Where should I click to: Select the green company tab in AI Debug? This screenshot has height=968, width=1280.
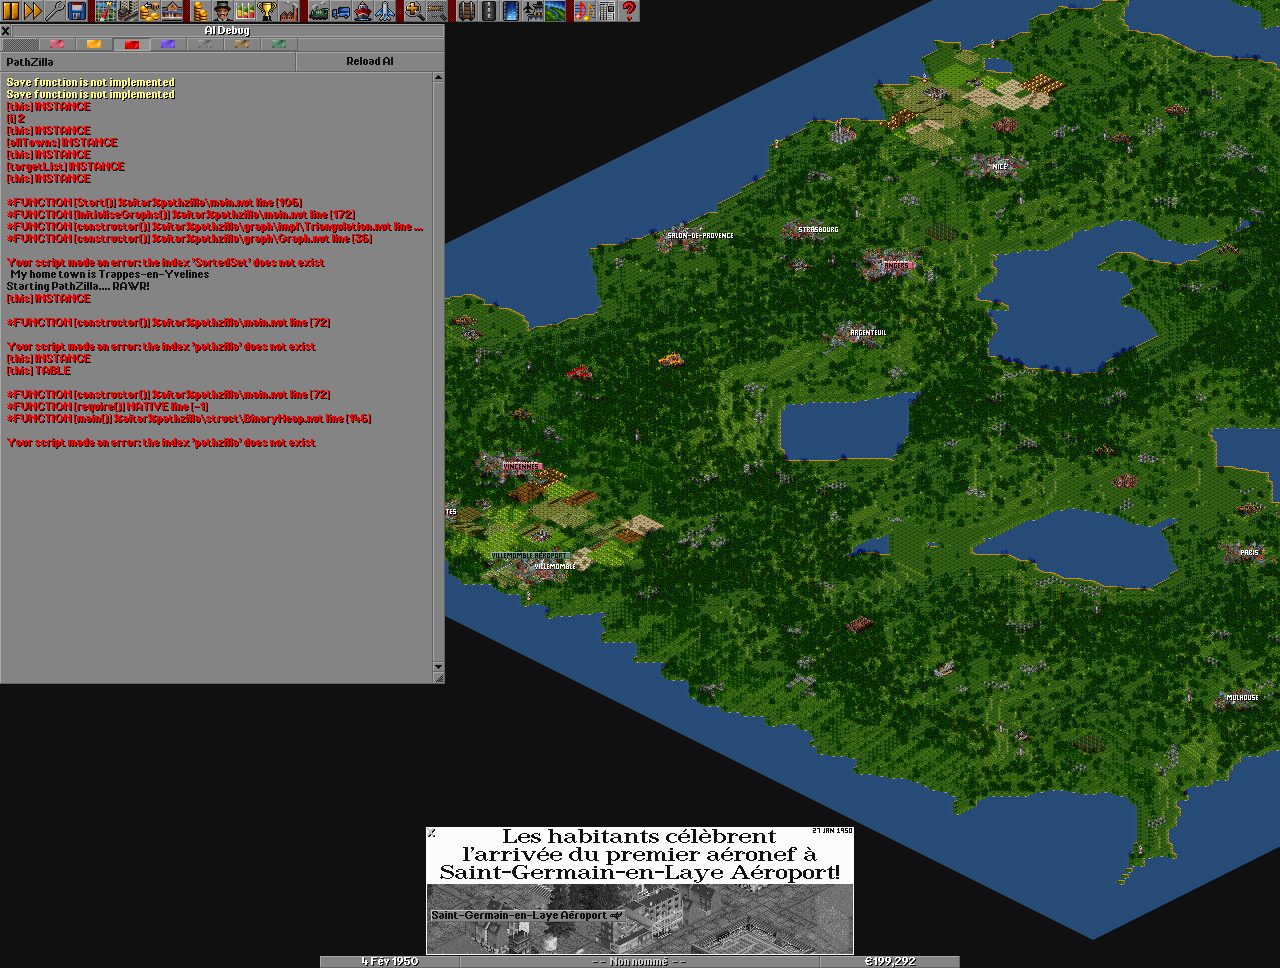point(279,44)
